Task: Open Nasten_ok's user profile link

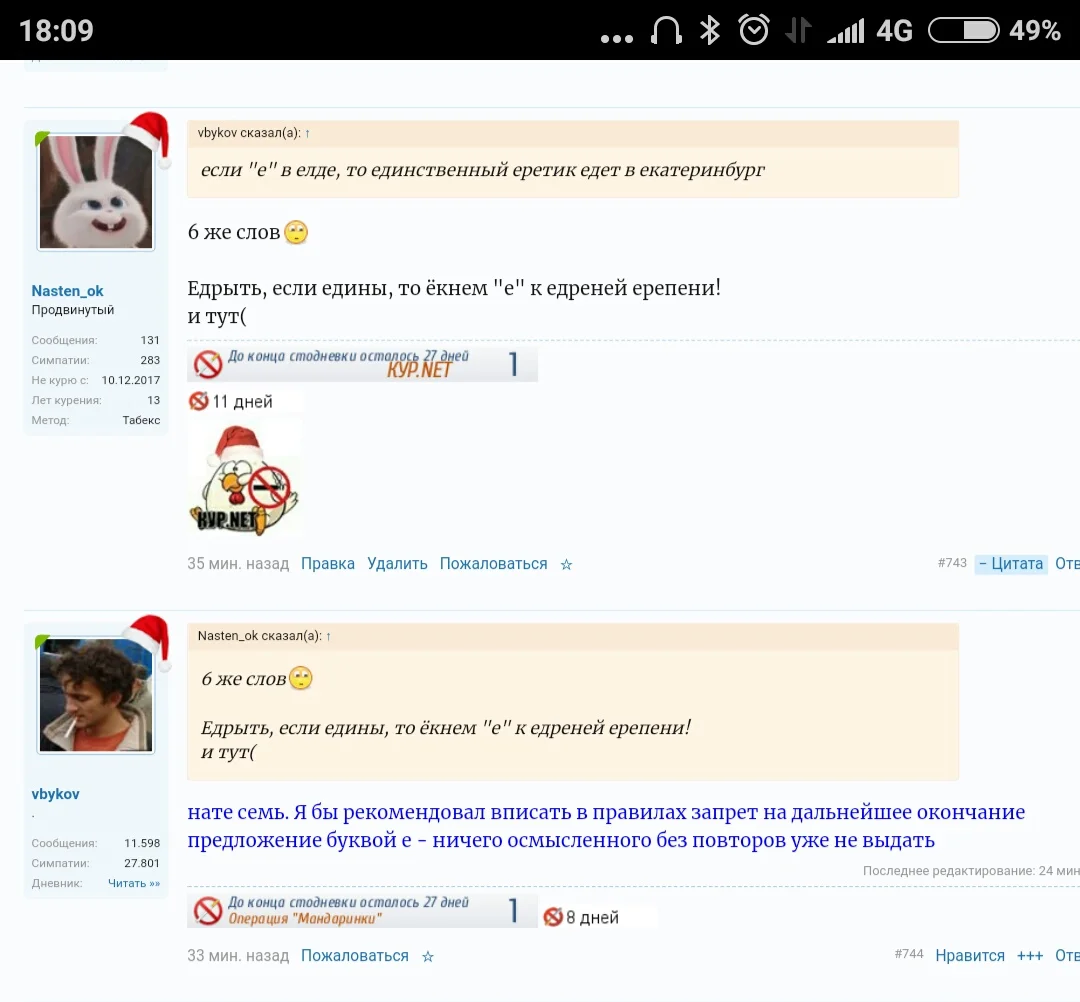Action: [68, 291]
